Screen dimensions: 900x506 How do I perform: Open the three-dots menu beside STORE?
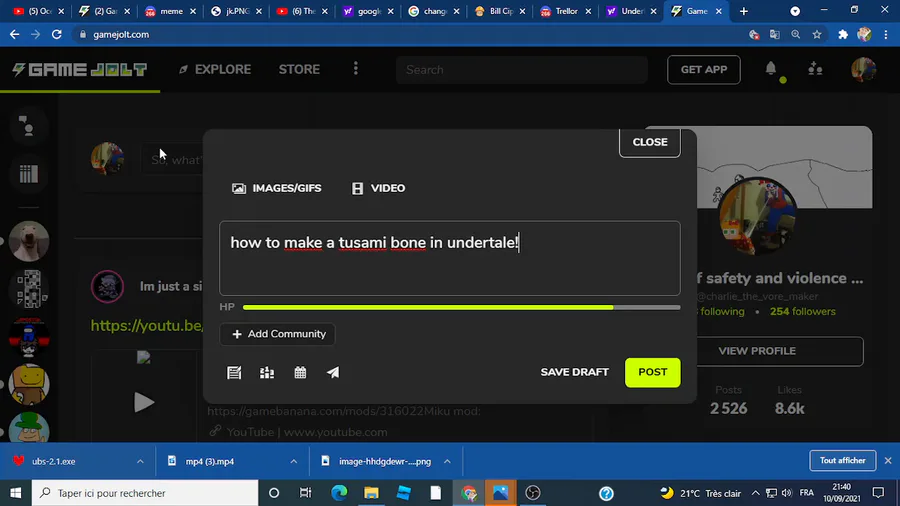(x=356, y=69)
